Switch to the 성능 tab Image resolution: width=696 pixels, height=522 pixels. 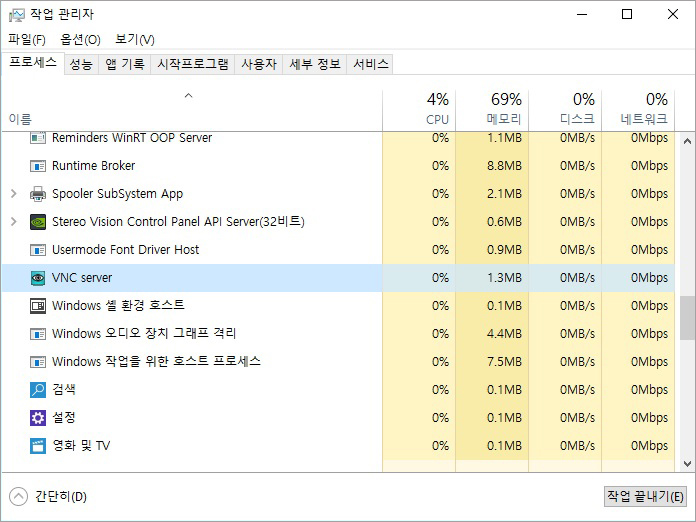click(81, 64)
